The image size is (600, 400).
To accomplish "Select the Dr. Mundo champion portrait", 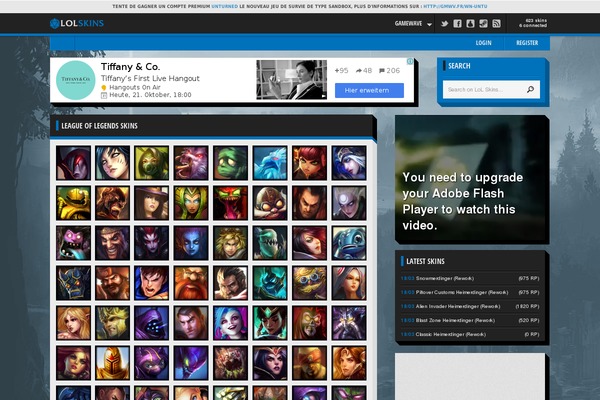I will 73,243.
